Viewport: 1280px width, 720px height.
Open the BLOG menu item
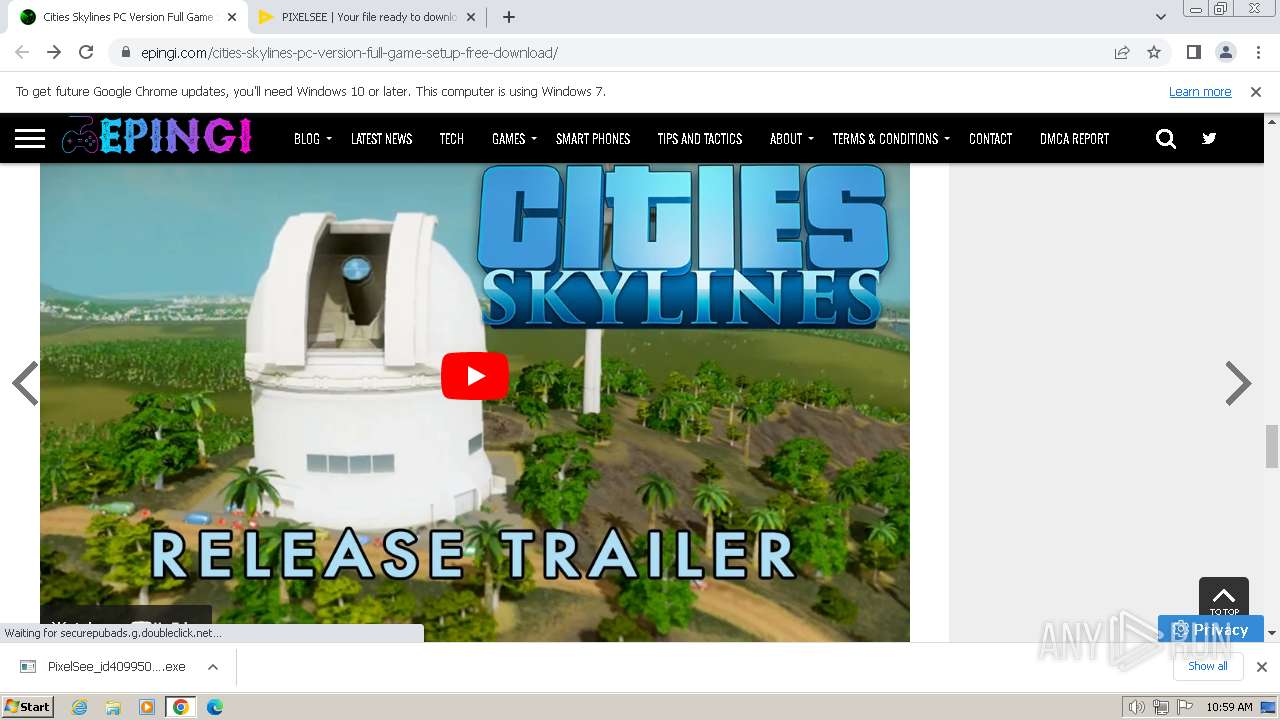click(307, 139)
